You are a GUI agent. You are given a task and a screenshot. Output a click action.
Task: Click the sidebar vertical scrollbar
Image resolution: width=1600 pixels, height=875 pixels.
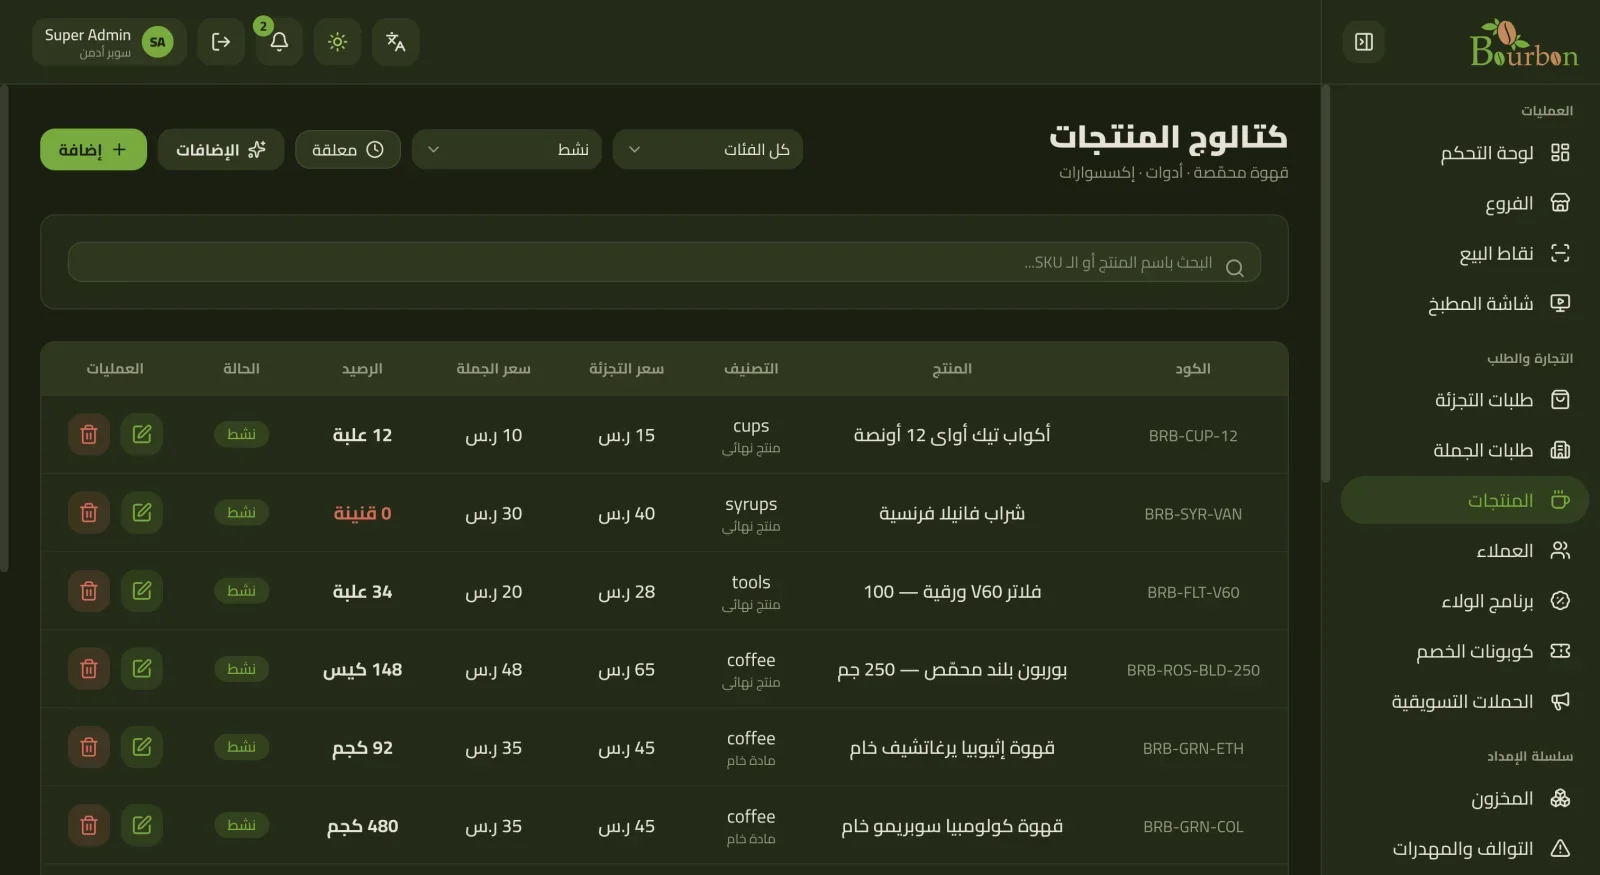tap(1326, 284)
